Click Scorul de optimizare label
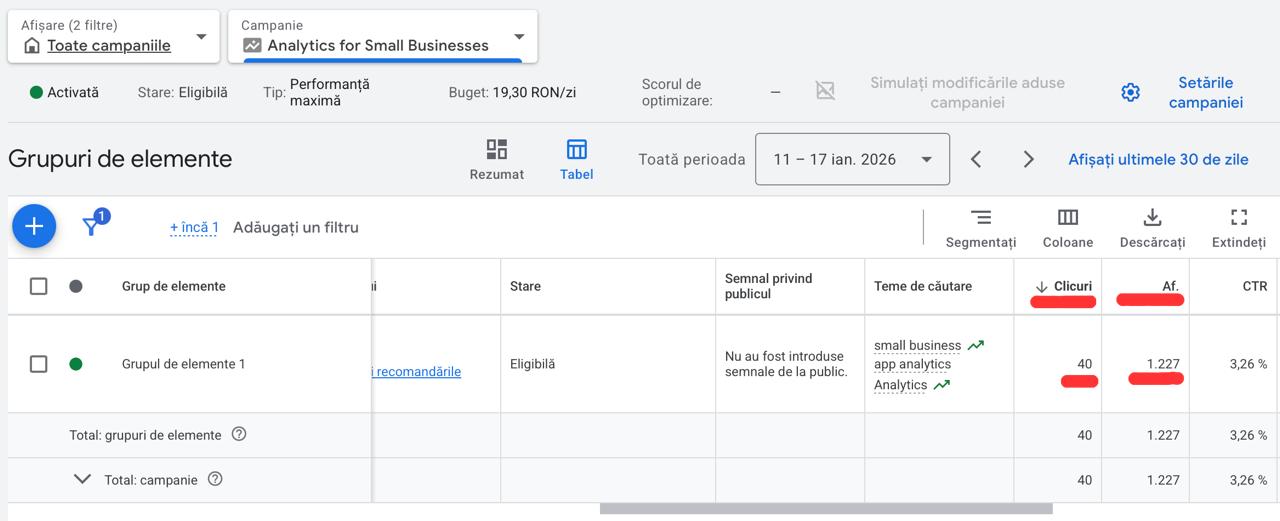This screenshot has height=521, width=1280. (677, 92)
